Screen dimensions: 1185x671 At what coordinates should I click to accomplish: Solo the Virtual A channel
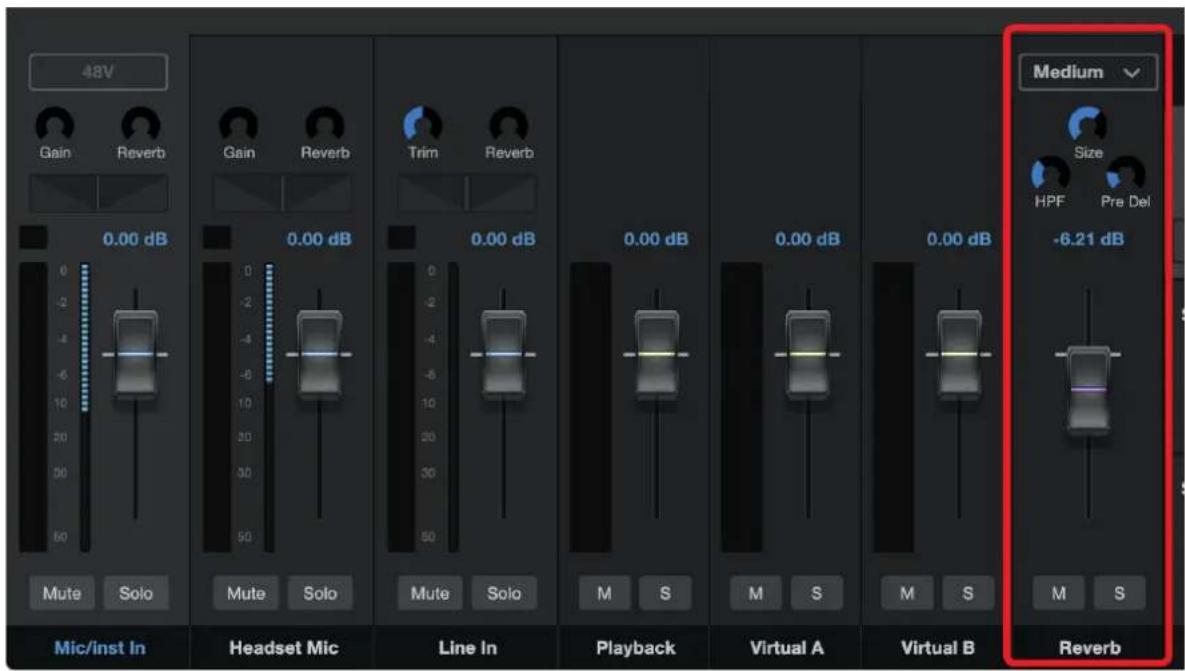click(816, 593)
